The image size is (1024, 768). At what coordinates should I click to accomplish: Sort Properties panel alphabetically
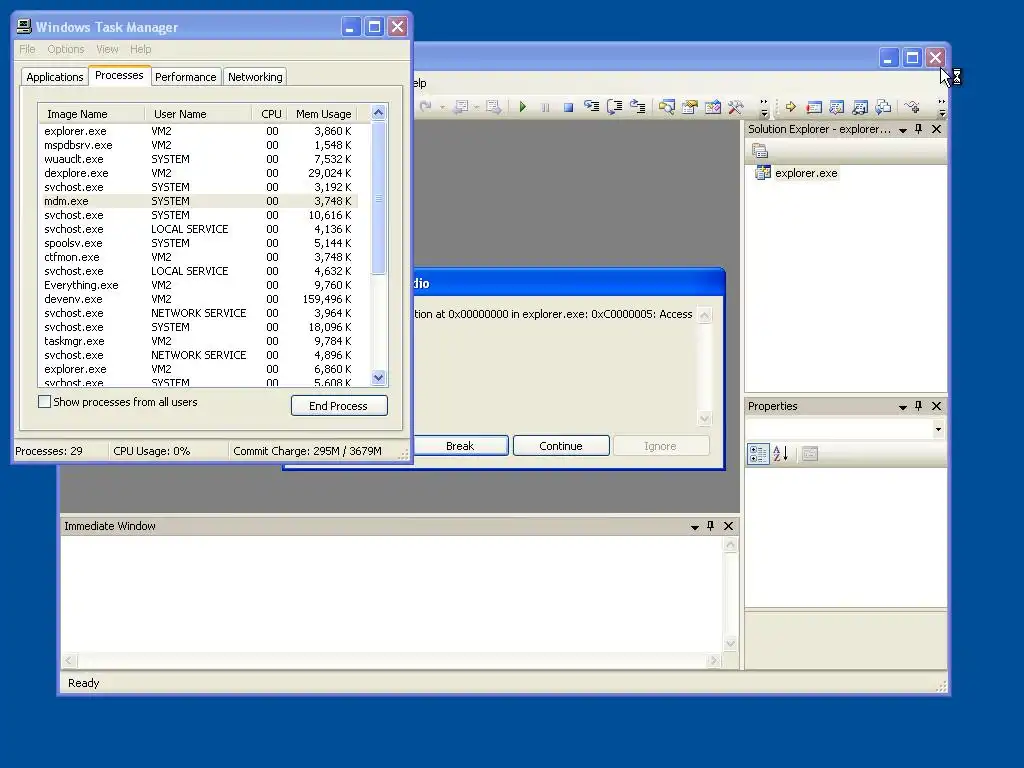780,453
